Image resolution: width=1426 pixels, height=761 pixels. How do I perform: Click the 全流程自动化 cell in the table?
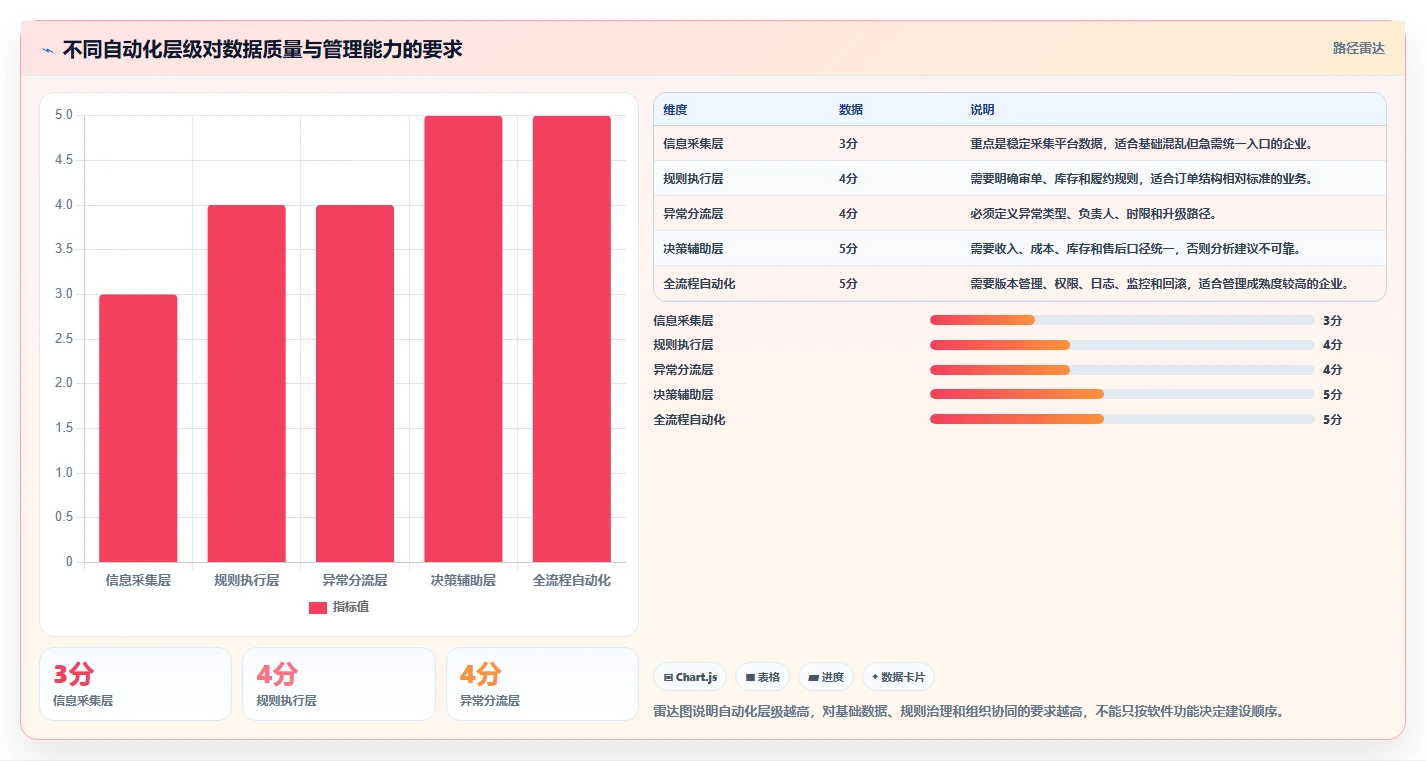(699, 284)
